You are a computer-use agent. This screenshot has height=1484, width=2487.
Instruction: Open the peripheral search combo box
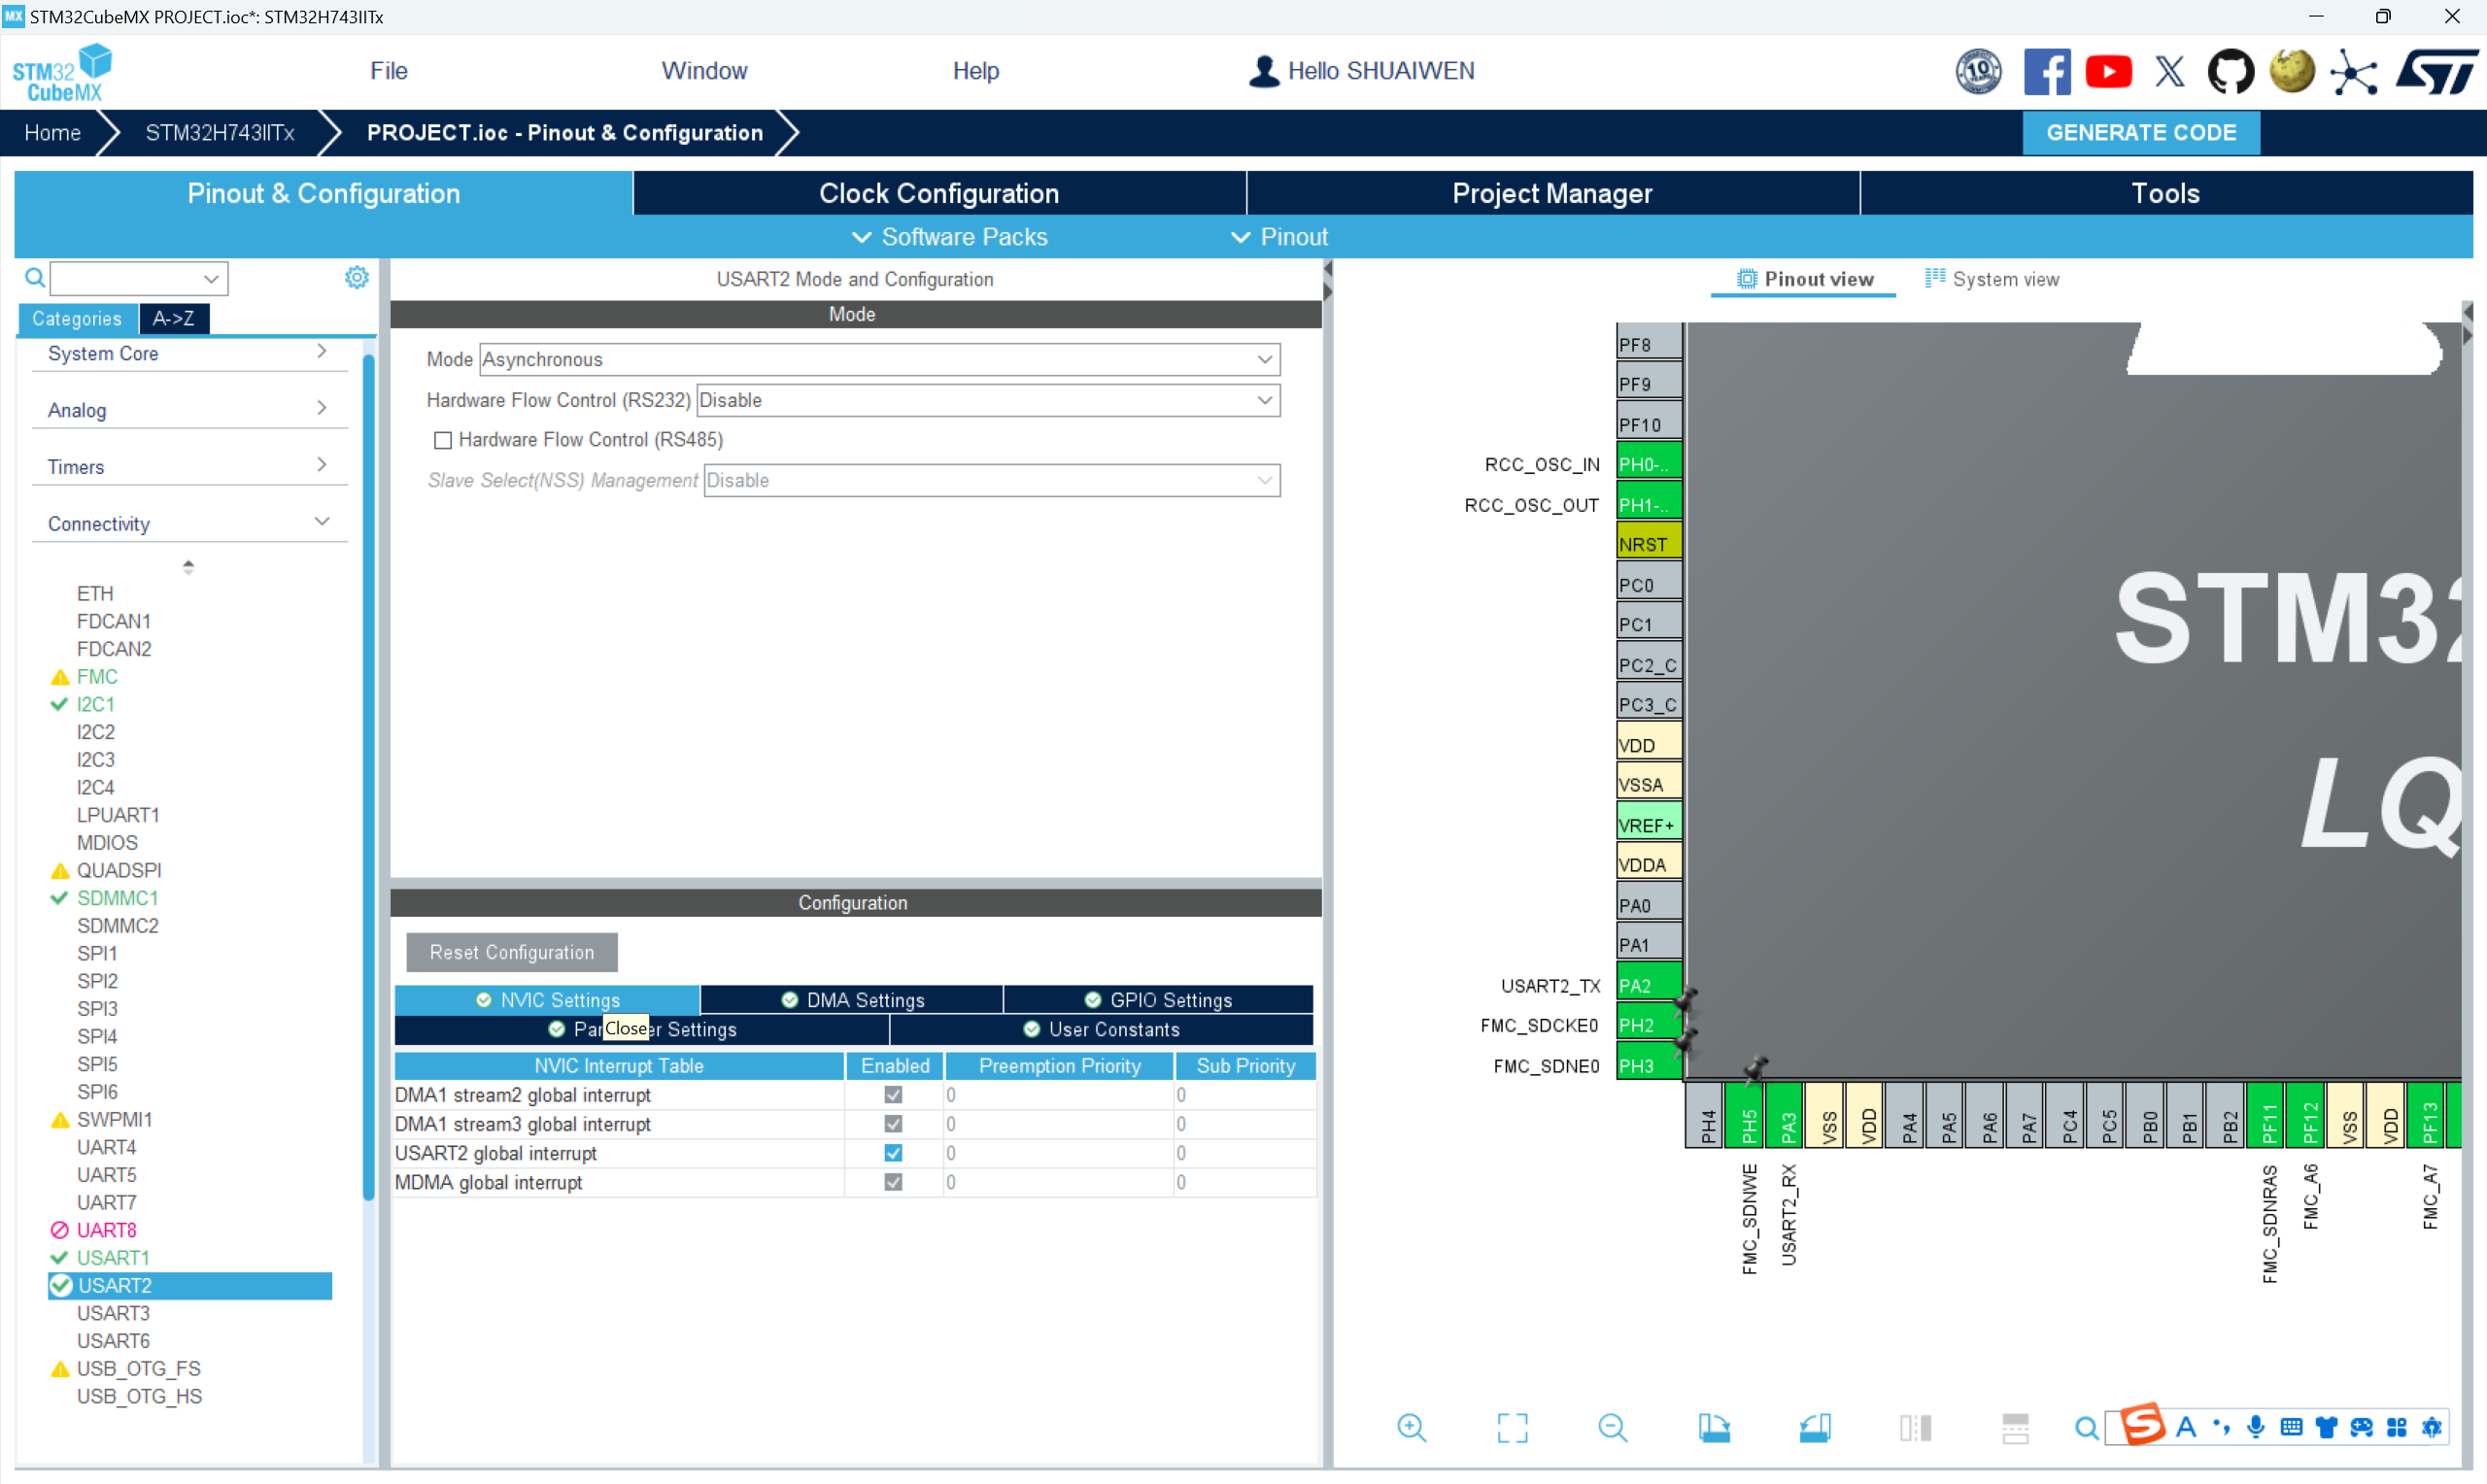coord(139,278)
